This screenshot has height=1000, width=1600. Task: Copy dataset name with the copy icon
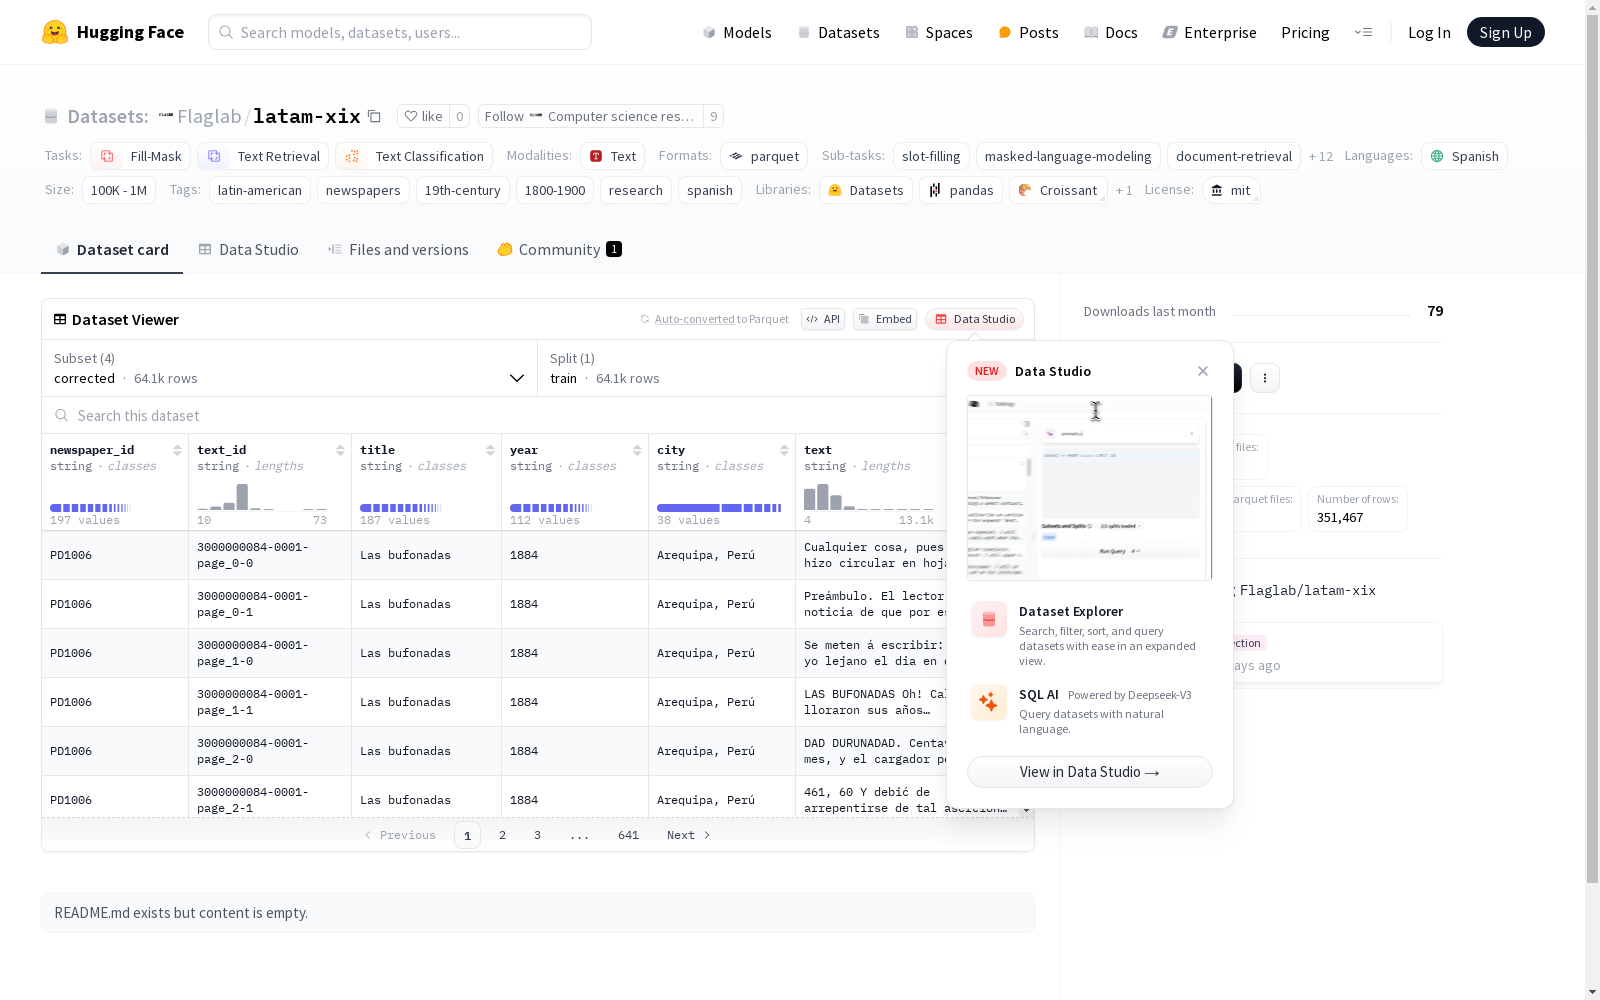click(x=374, y=116)
